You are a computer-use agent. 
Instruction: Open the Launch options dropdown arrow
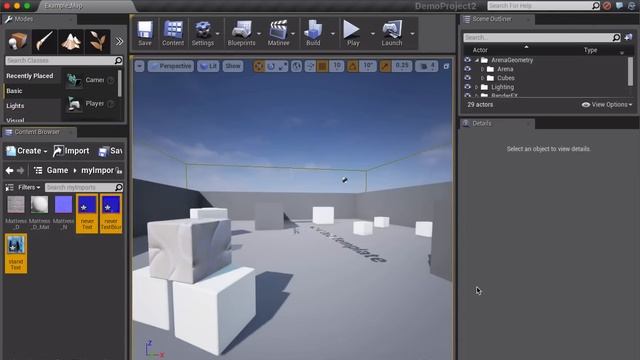412,34
